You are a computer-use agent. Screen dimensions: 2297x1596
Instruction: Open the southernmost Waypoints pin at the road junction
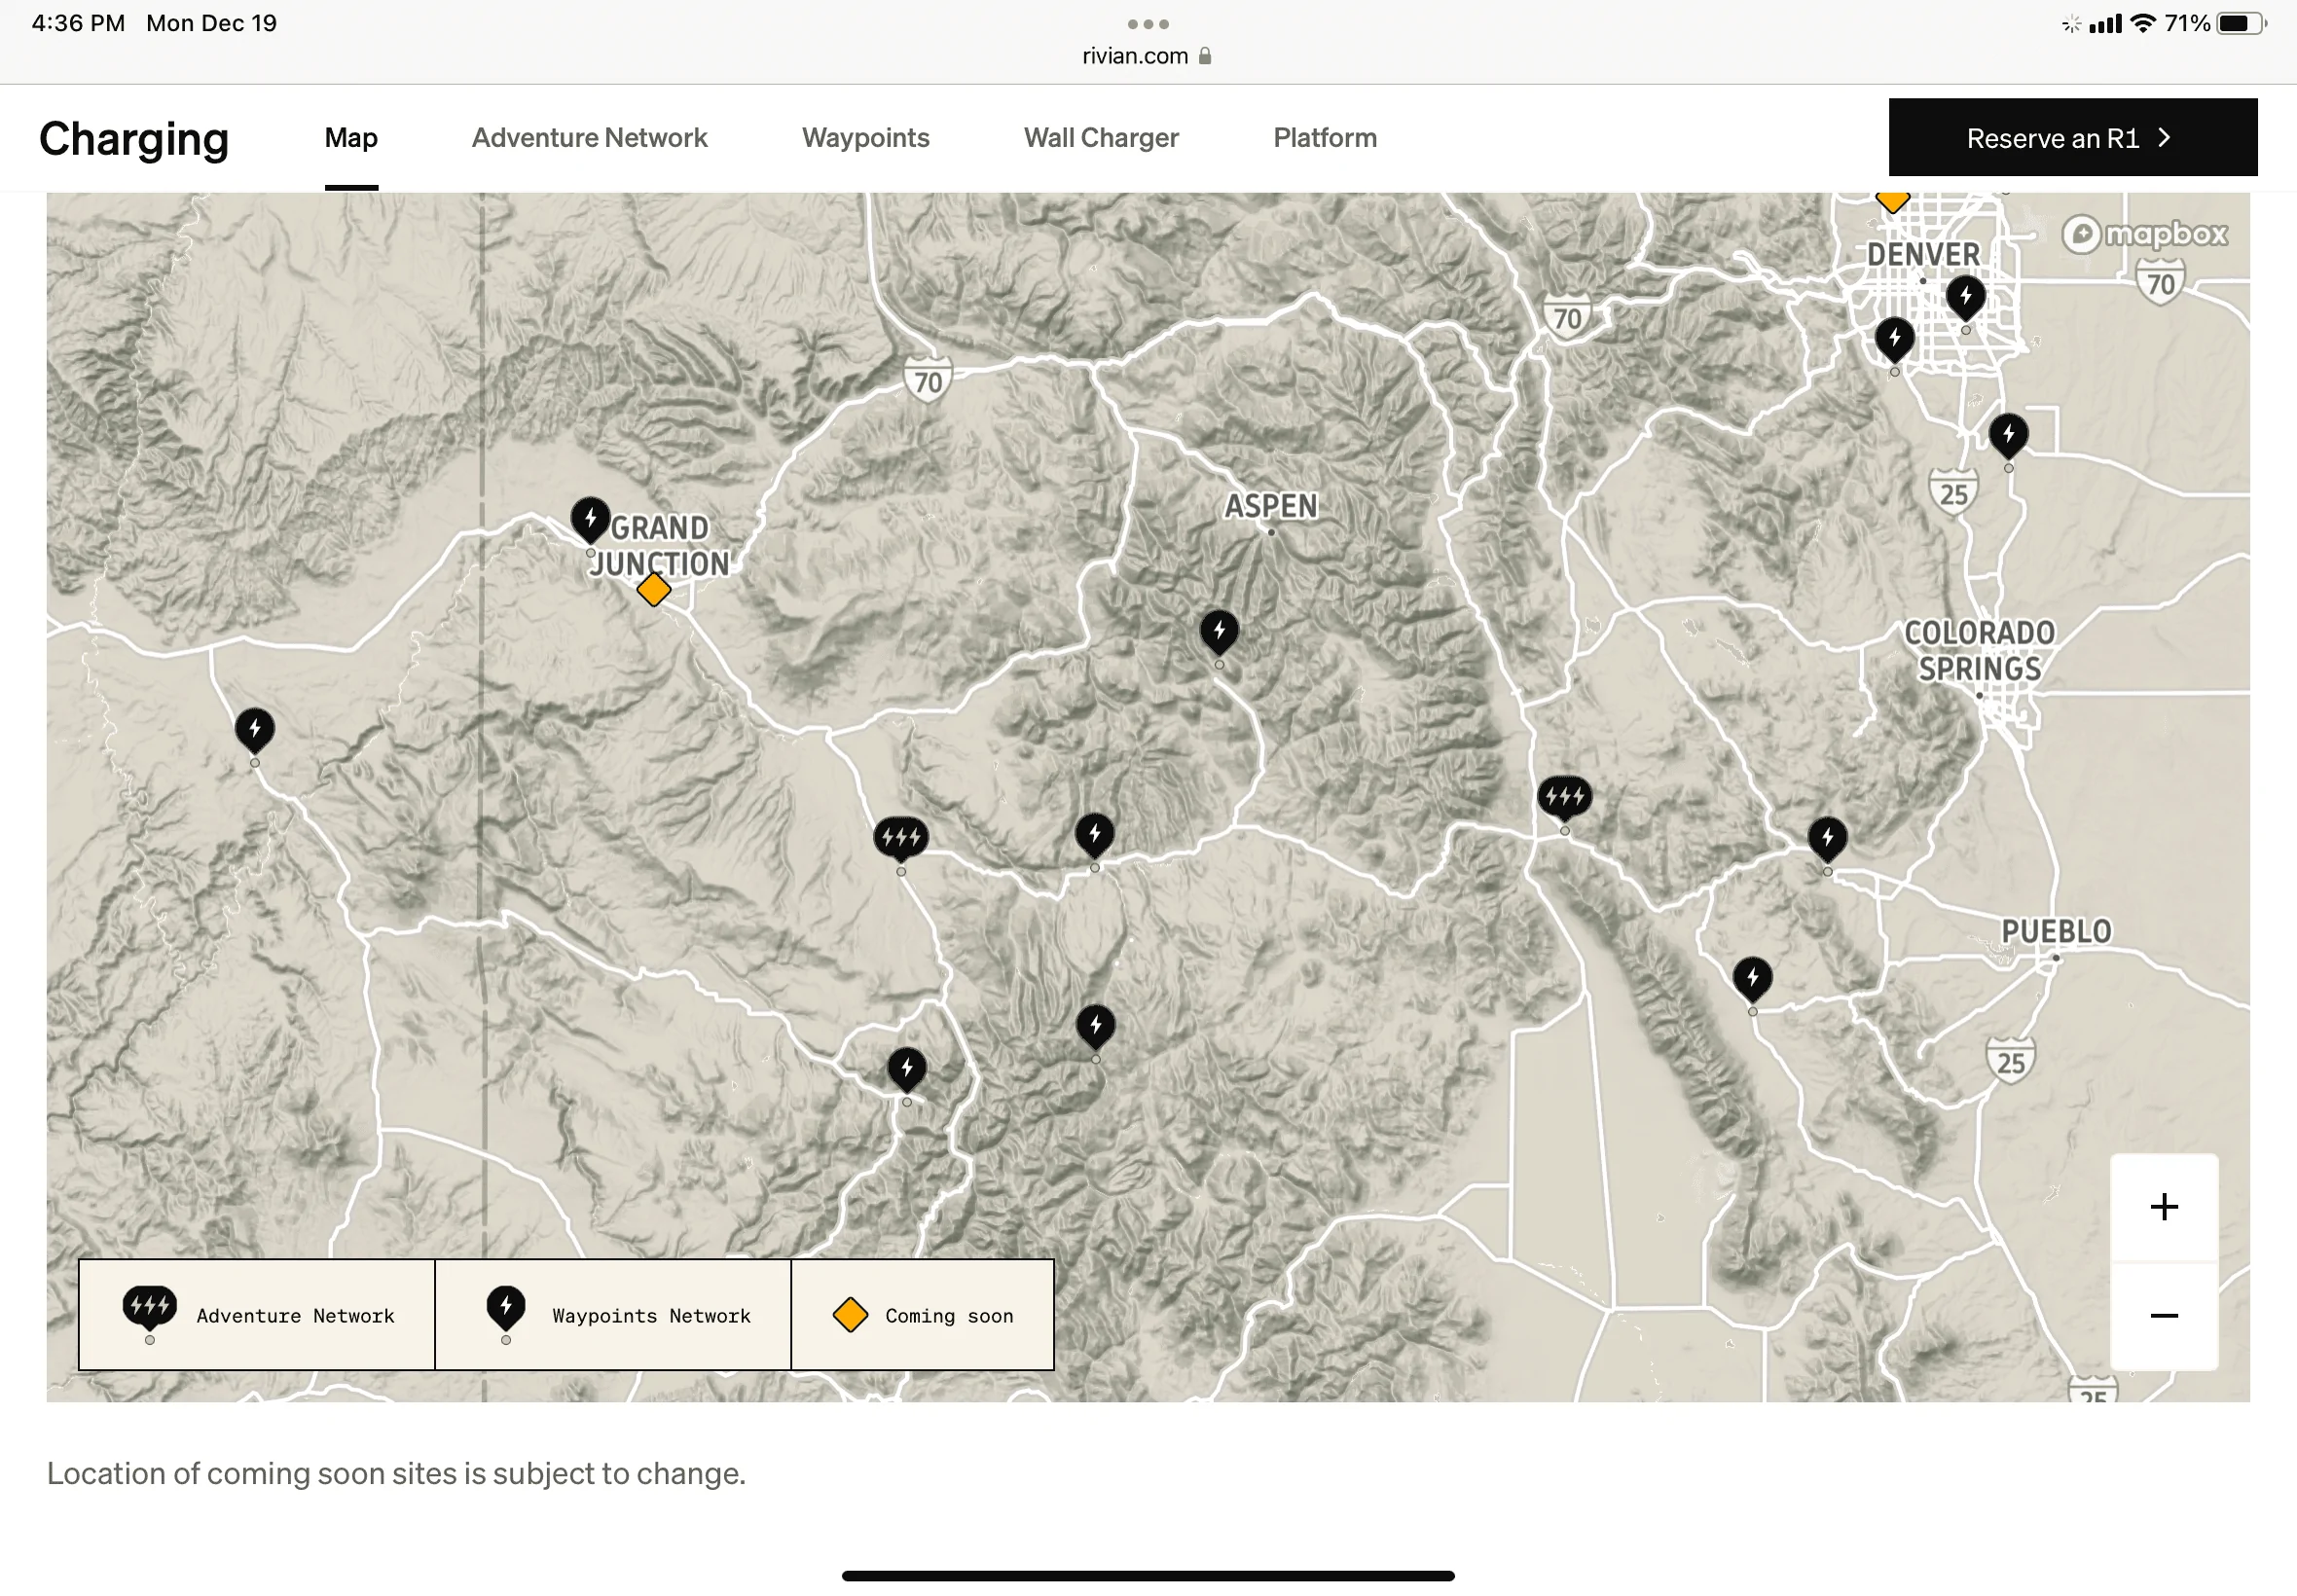907,1070
